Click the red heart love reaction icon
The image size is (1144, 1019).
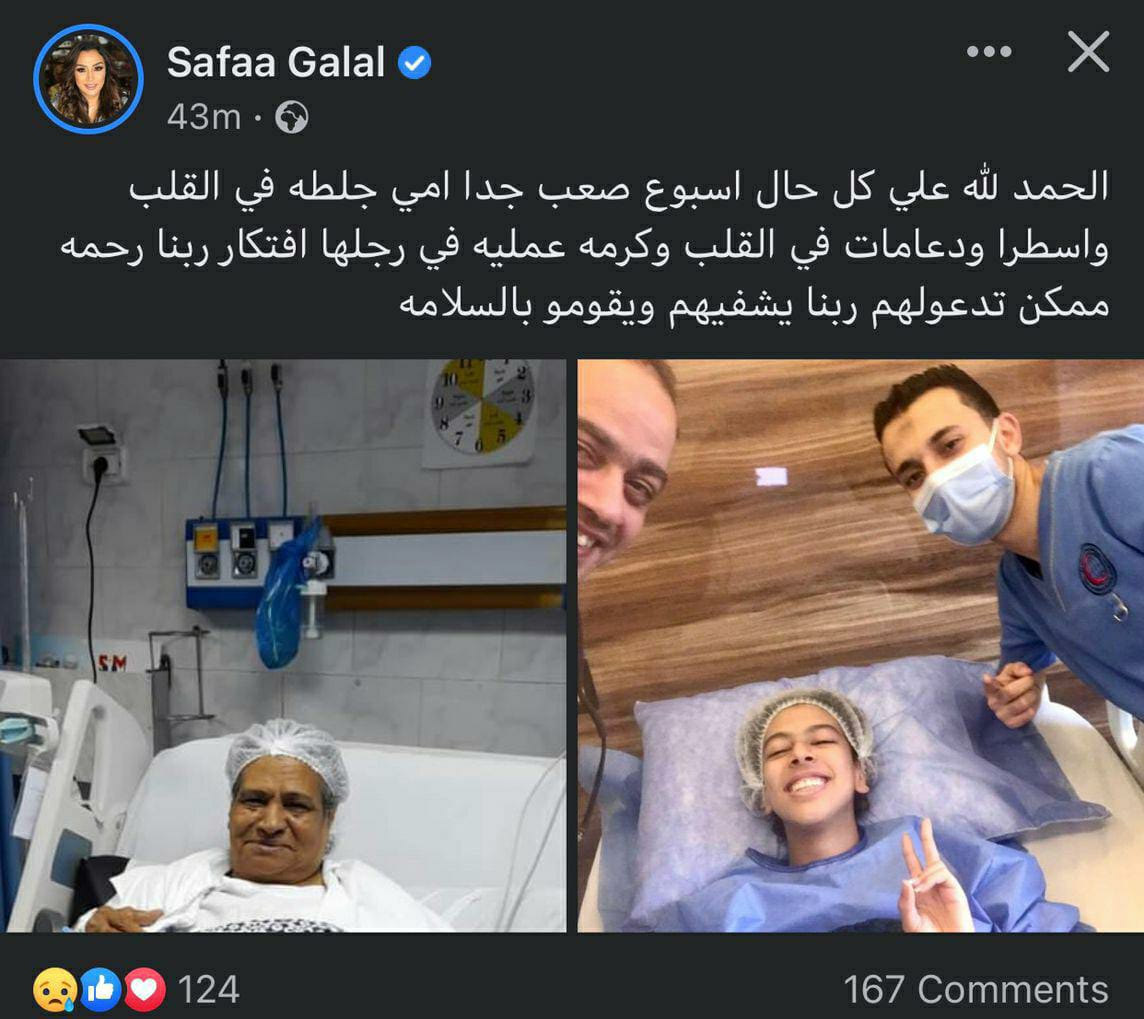coord(144,989)
